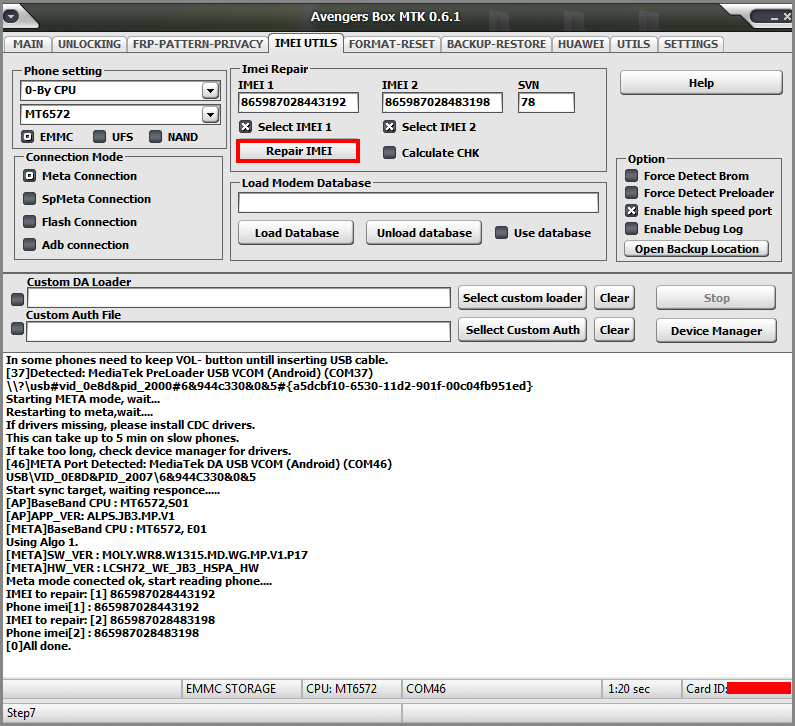
Task: Choose Adb connection mode
Action: [x=29, y=245]
